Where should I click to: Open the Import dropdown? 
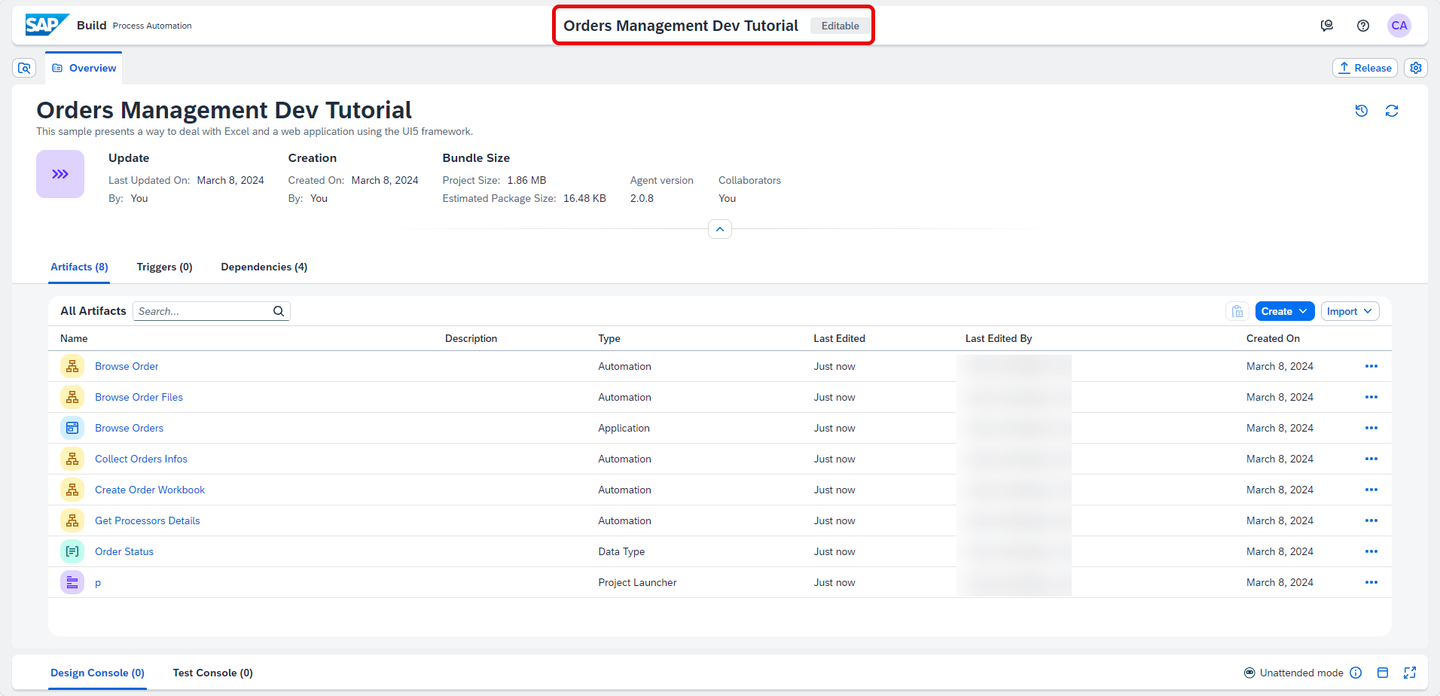point(1350,311)
